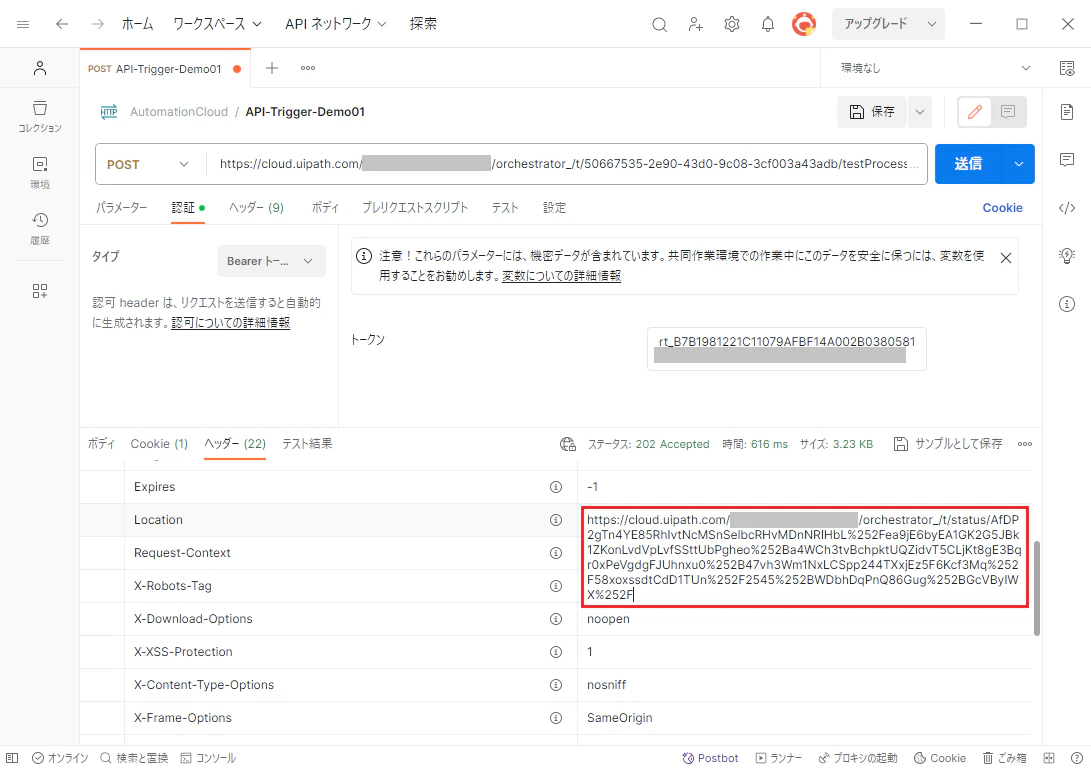
Task: Open the help question mark icon
Action: click(x=1076, y=758)
